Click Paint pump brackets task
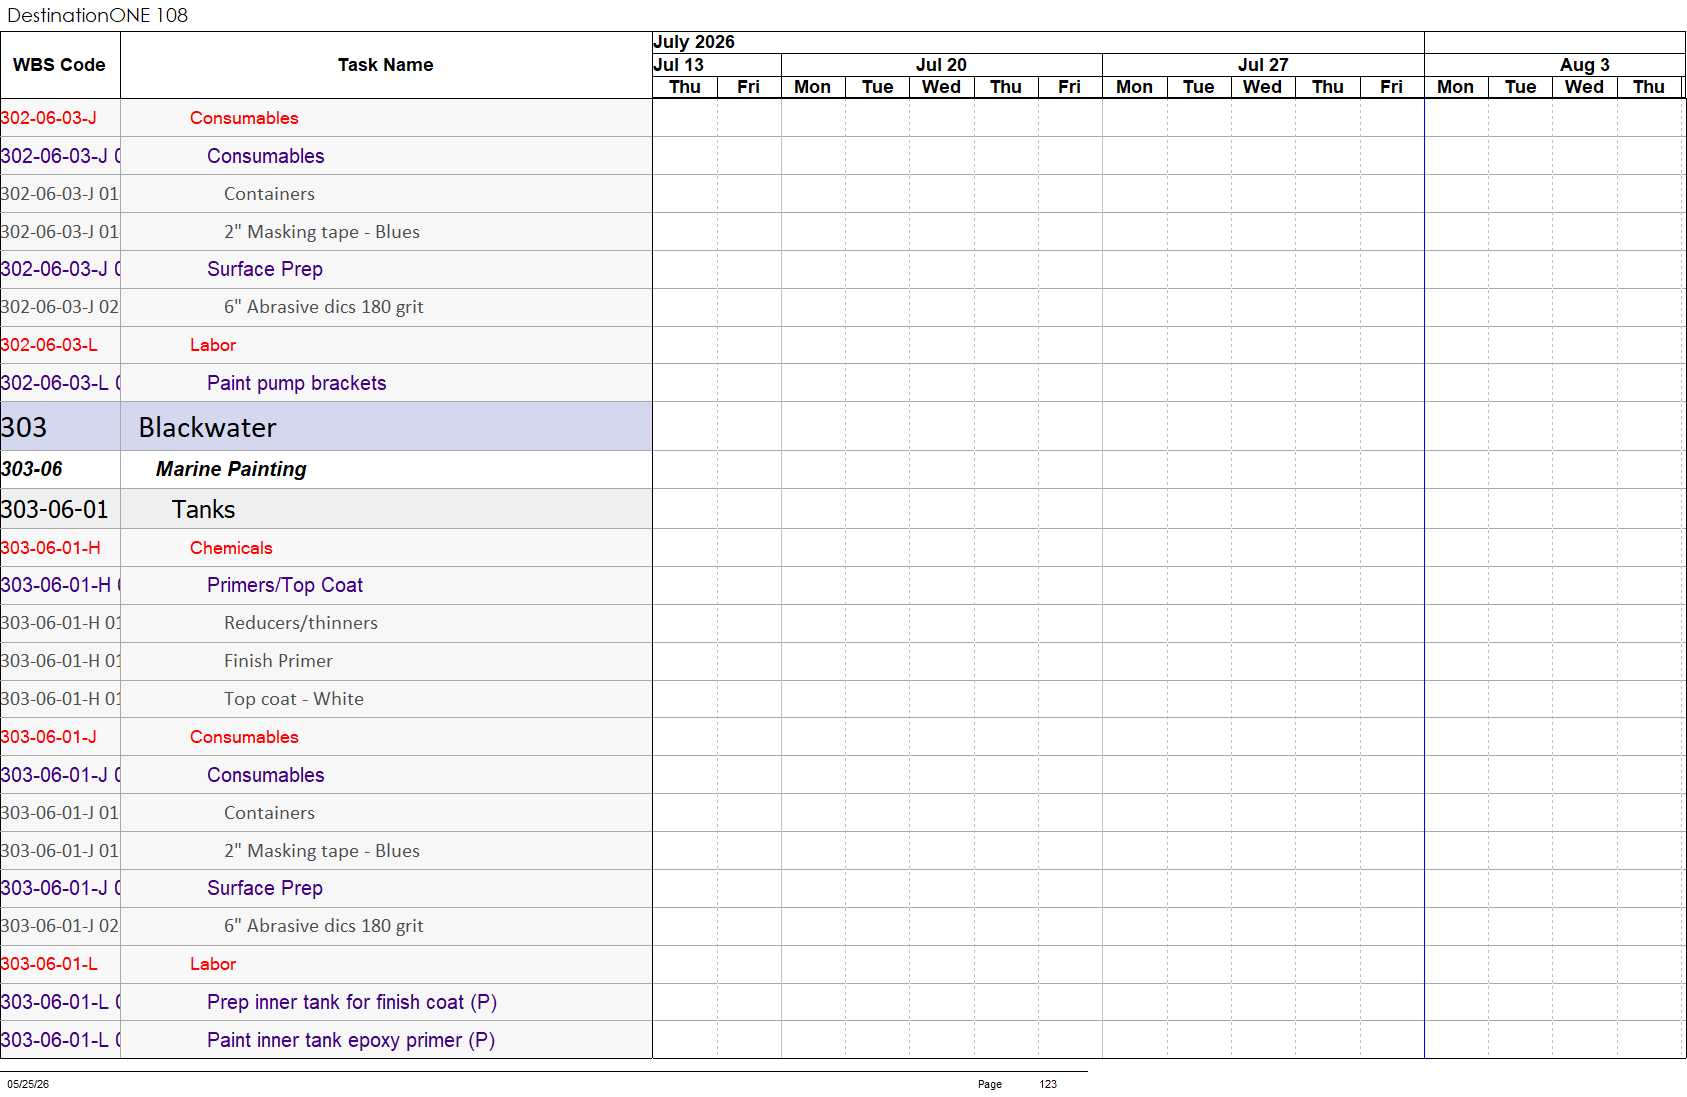1687x1097 pixels. pyautogui.click(x=296, y=383)
